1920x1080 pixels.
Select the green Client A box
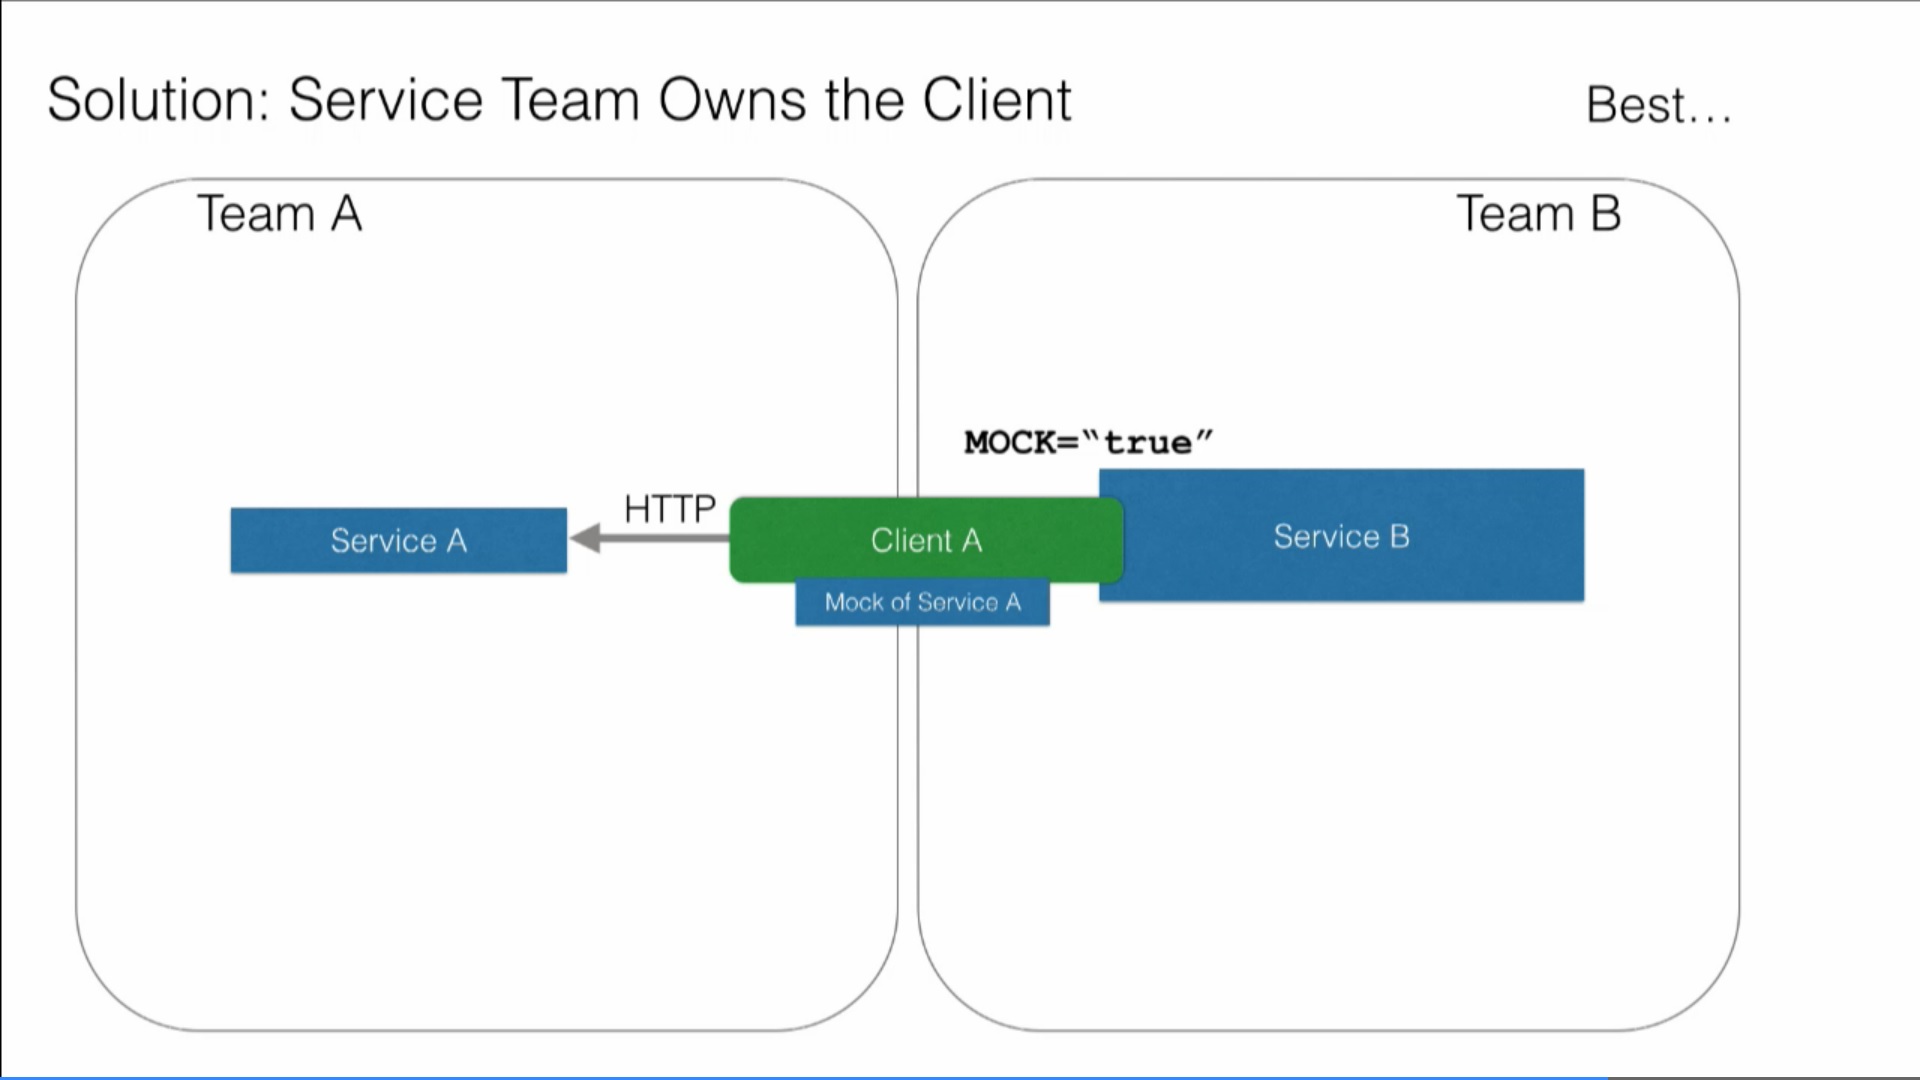(x=926, y=540)
